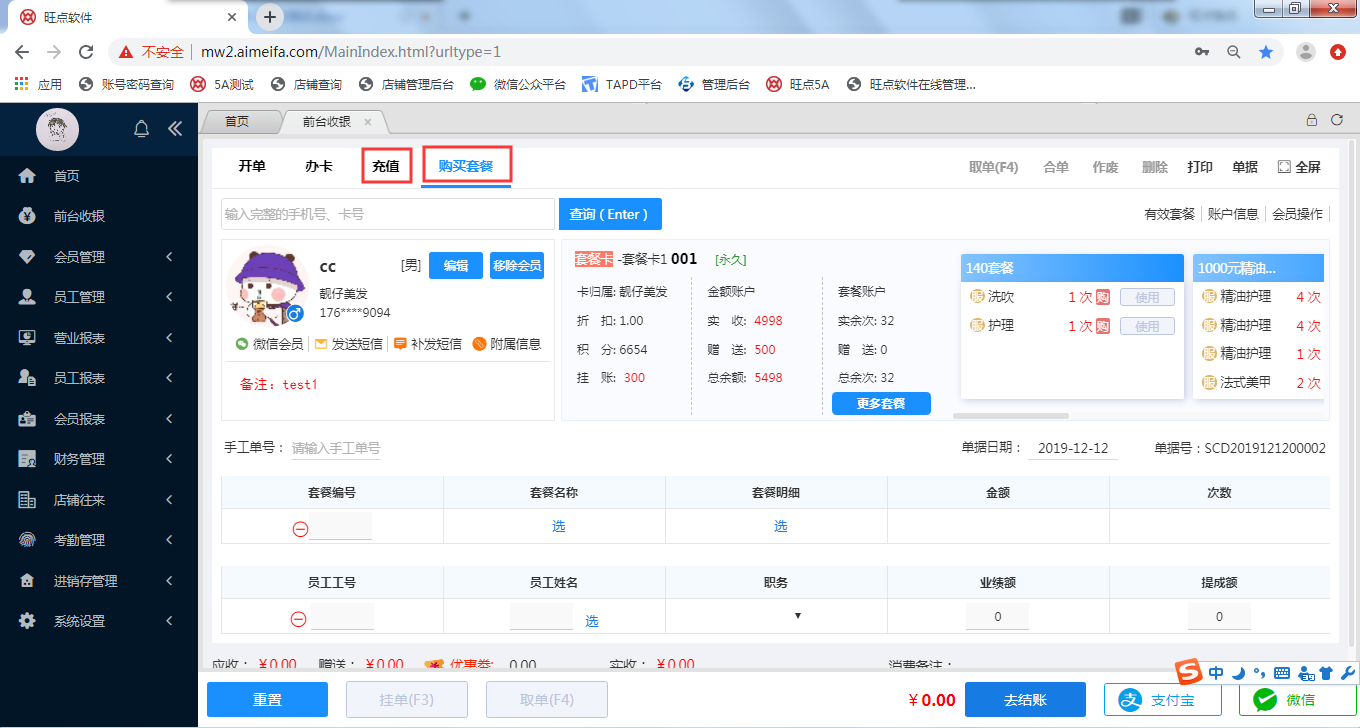This screenshot has width=1360, height=728.
Task: Click the 查询 (Enter) button
Action: coord(610,214)
